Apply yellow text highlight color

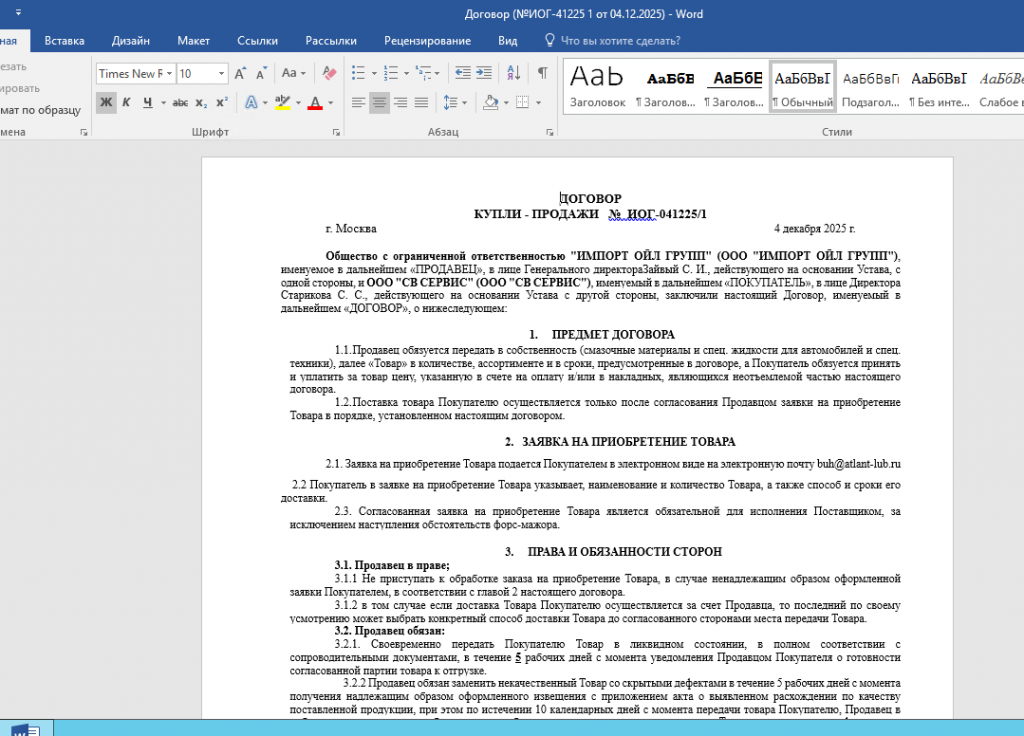tap(282, 103)
